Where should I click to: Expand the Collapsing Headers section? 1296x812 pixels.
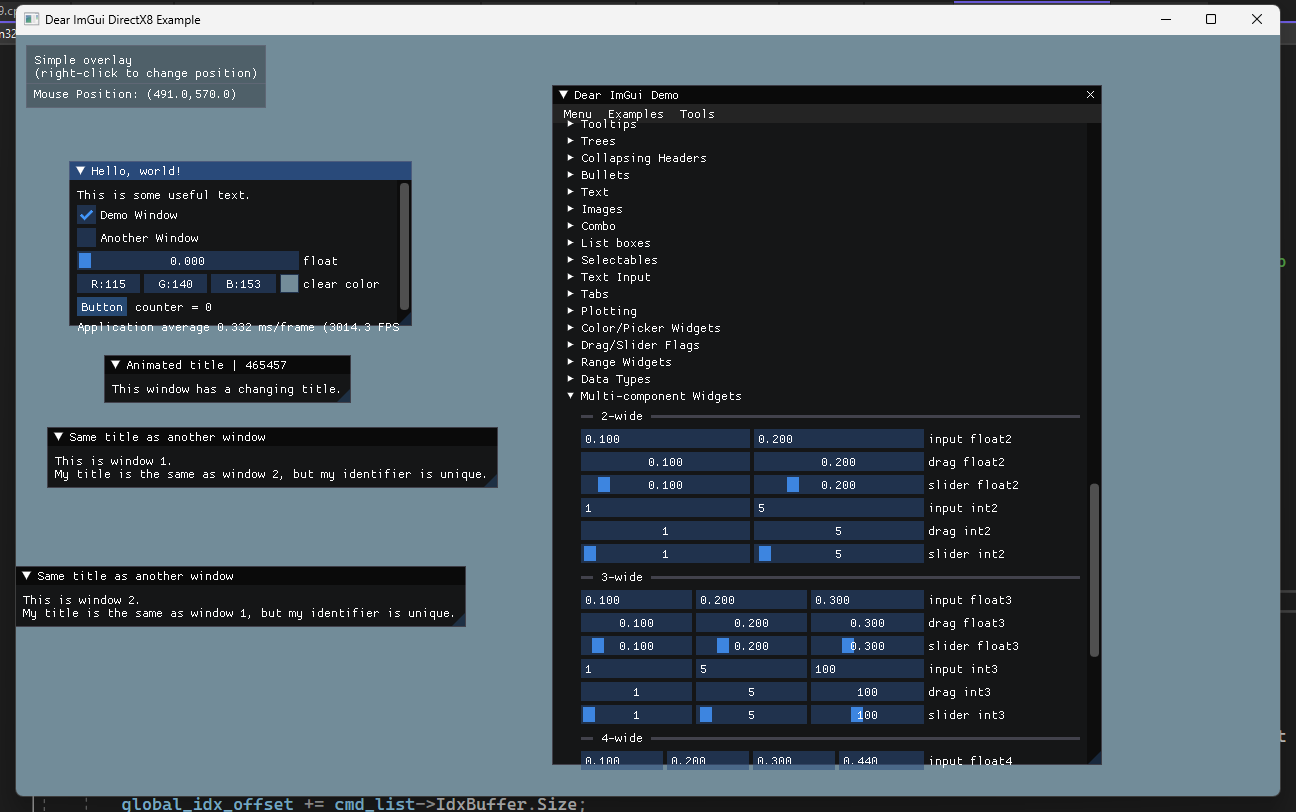click(643, 157)
